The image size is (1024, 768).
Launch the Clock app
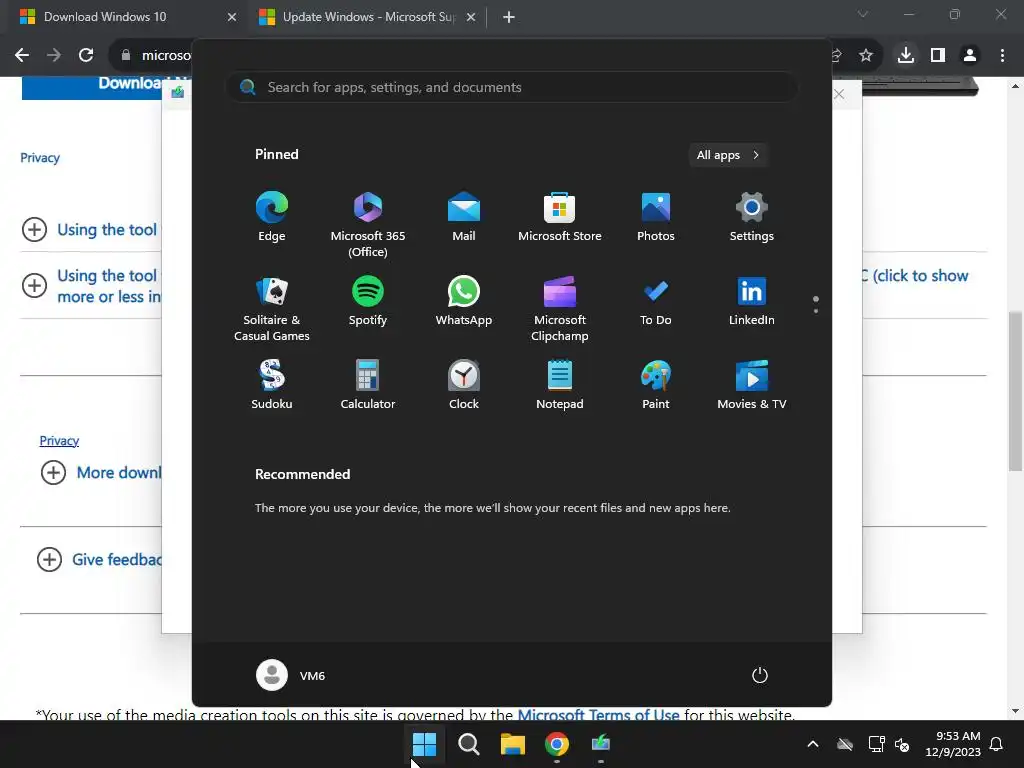tap(464, 385)
